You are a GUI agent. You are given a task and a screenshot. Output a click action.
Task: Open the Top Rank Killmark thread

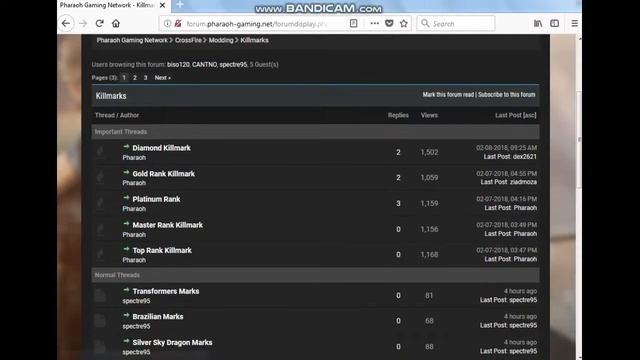point(162,250)
